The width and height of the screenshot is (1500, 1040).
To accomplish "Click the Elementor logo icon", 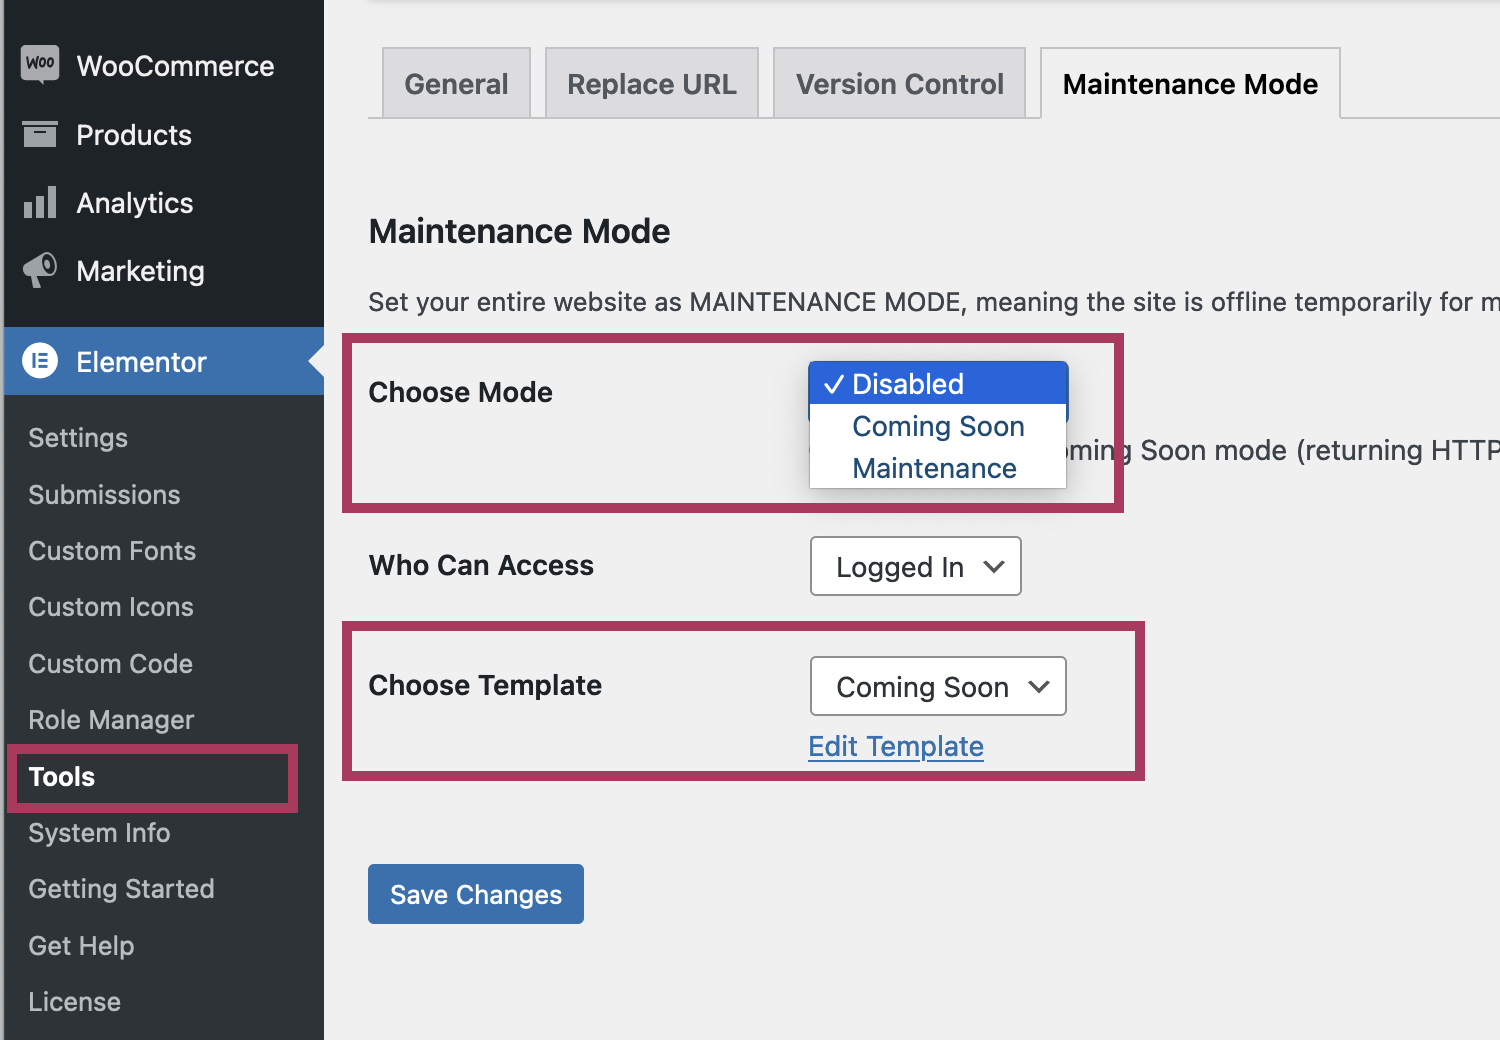I will click(40, 361).
